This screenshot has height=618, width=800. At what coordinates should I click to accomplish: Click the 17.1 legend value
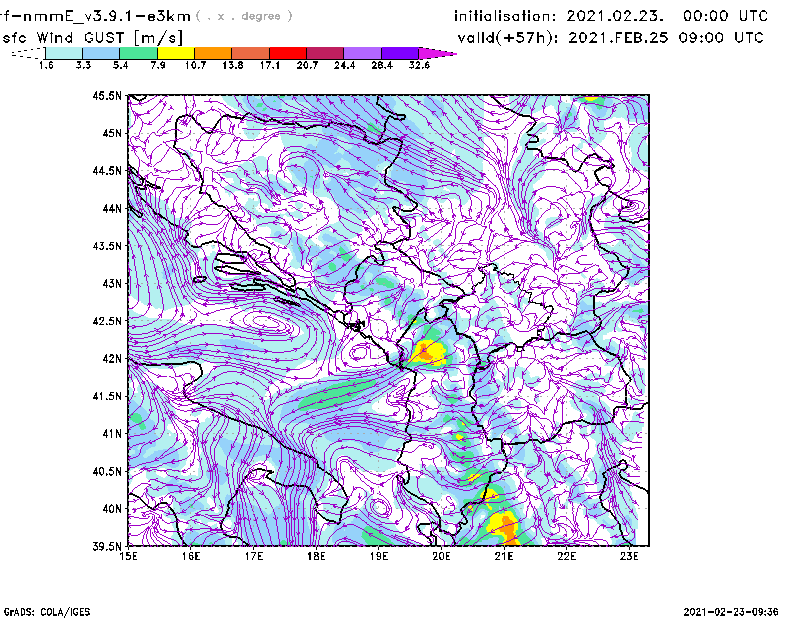(x=269, y=65)
